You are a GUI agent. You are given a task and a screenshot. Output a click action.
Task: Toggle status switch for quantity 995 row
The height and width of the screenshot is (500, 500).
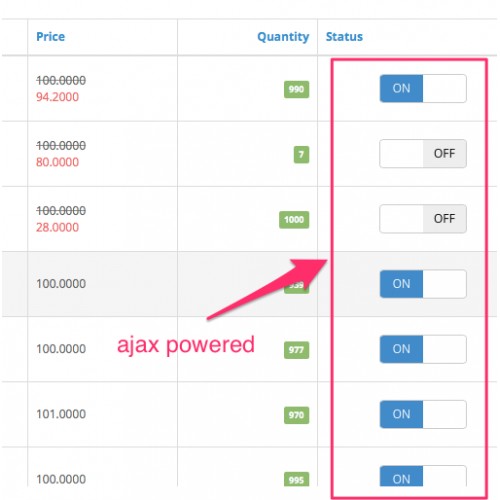coord(423,476)
